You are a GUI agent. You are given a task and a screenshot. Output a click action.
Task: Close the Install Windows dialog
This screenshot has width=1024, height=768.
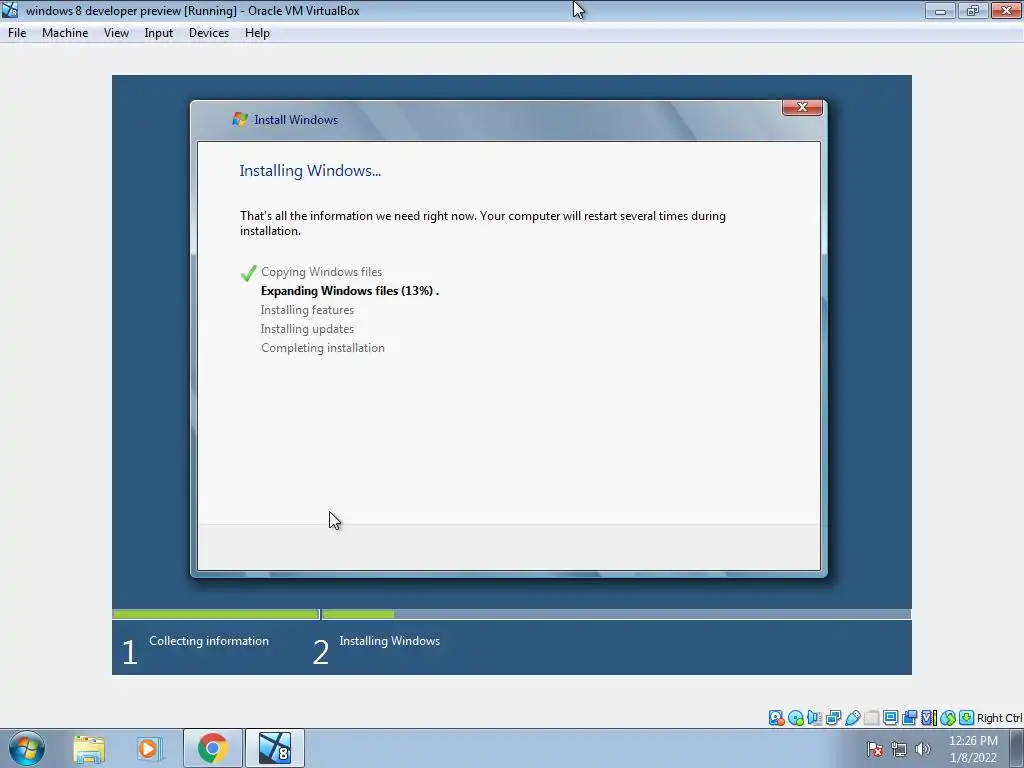[802, 107]
